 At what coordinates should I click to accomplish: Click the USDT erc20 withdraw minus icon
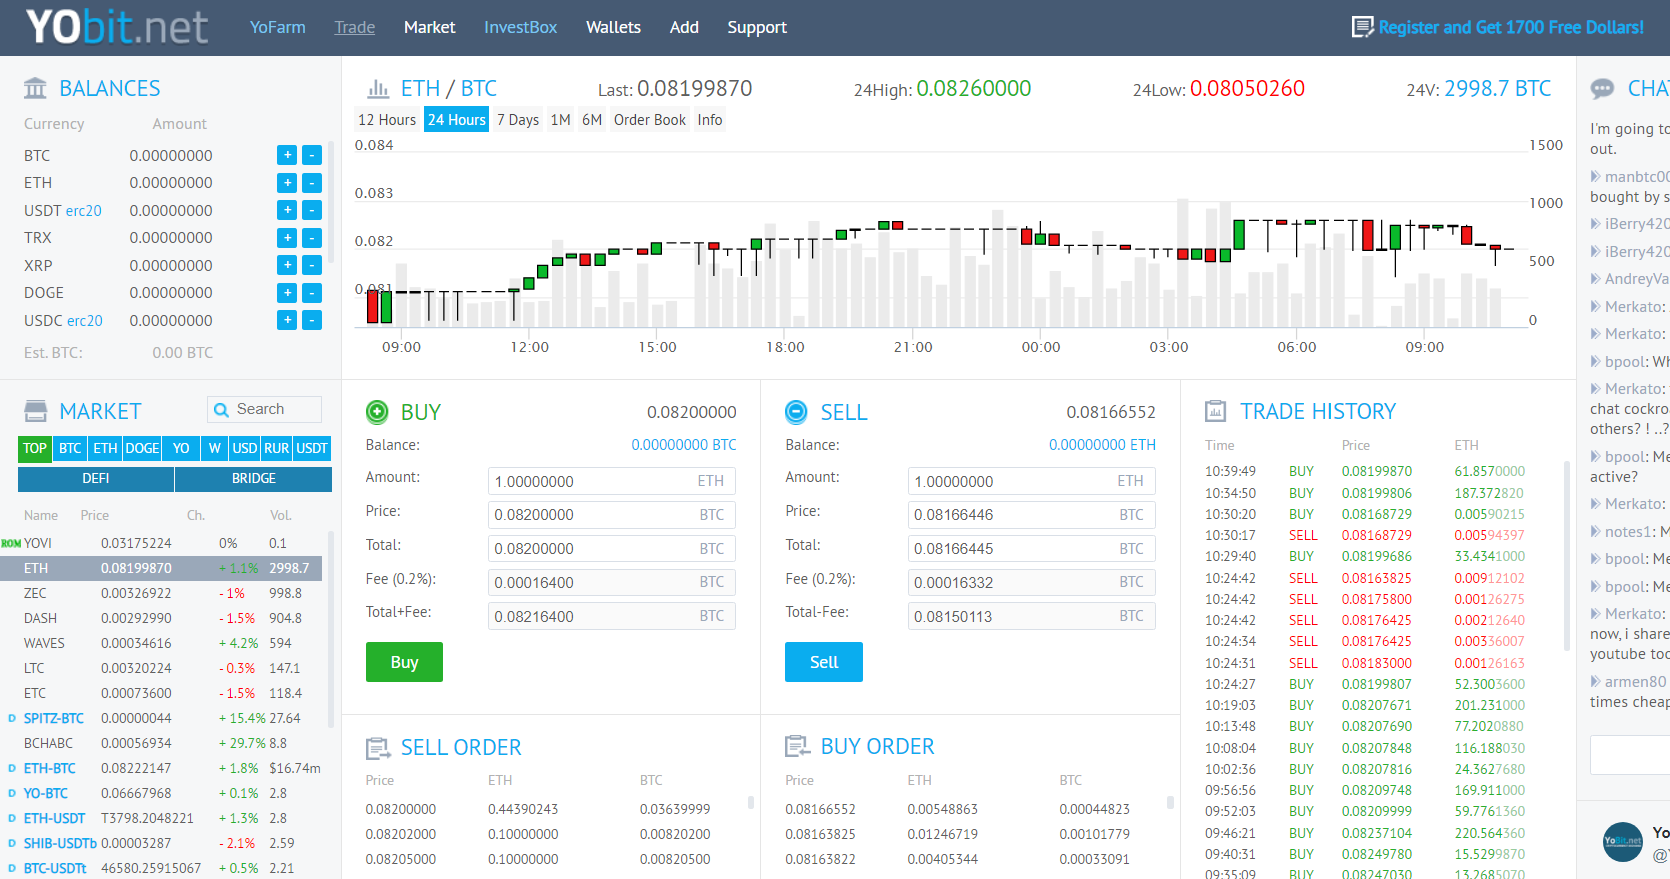coord(312,210)
